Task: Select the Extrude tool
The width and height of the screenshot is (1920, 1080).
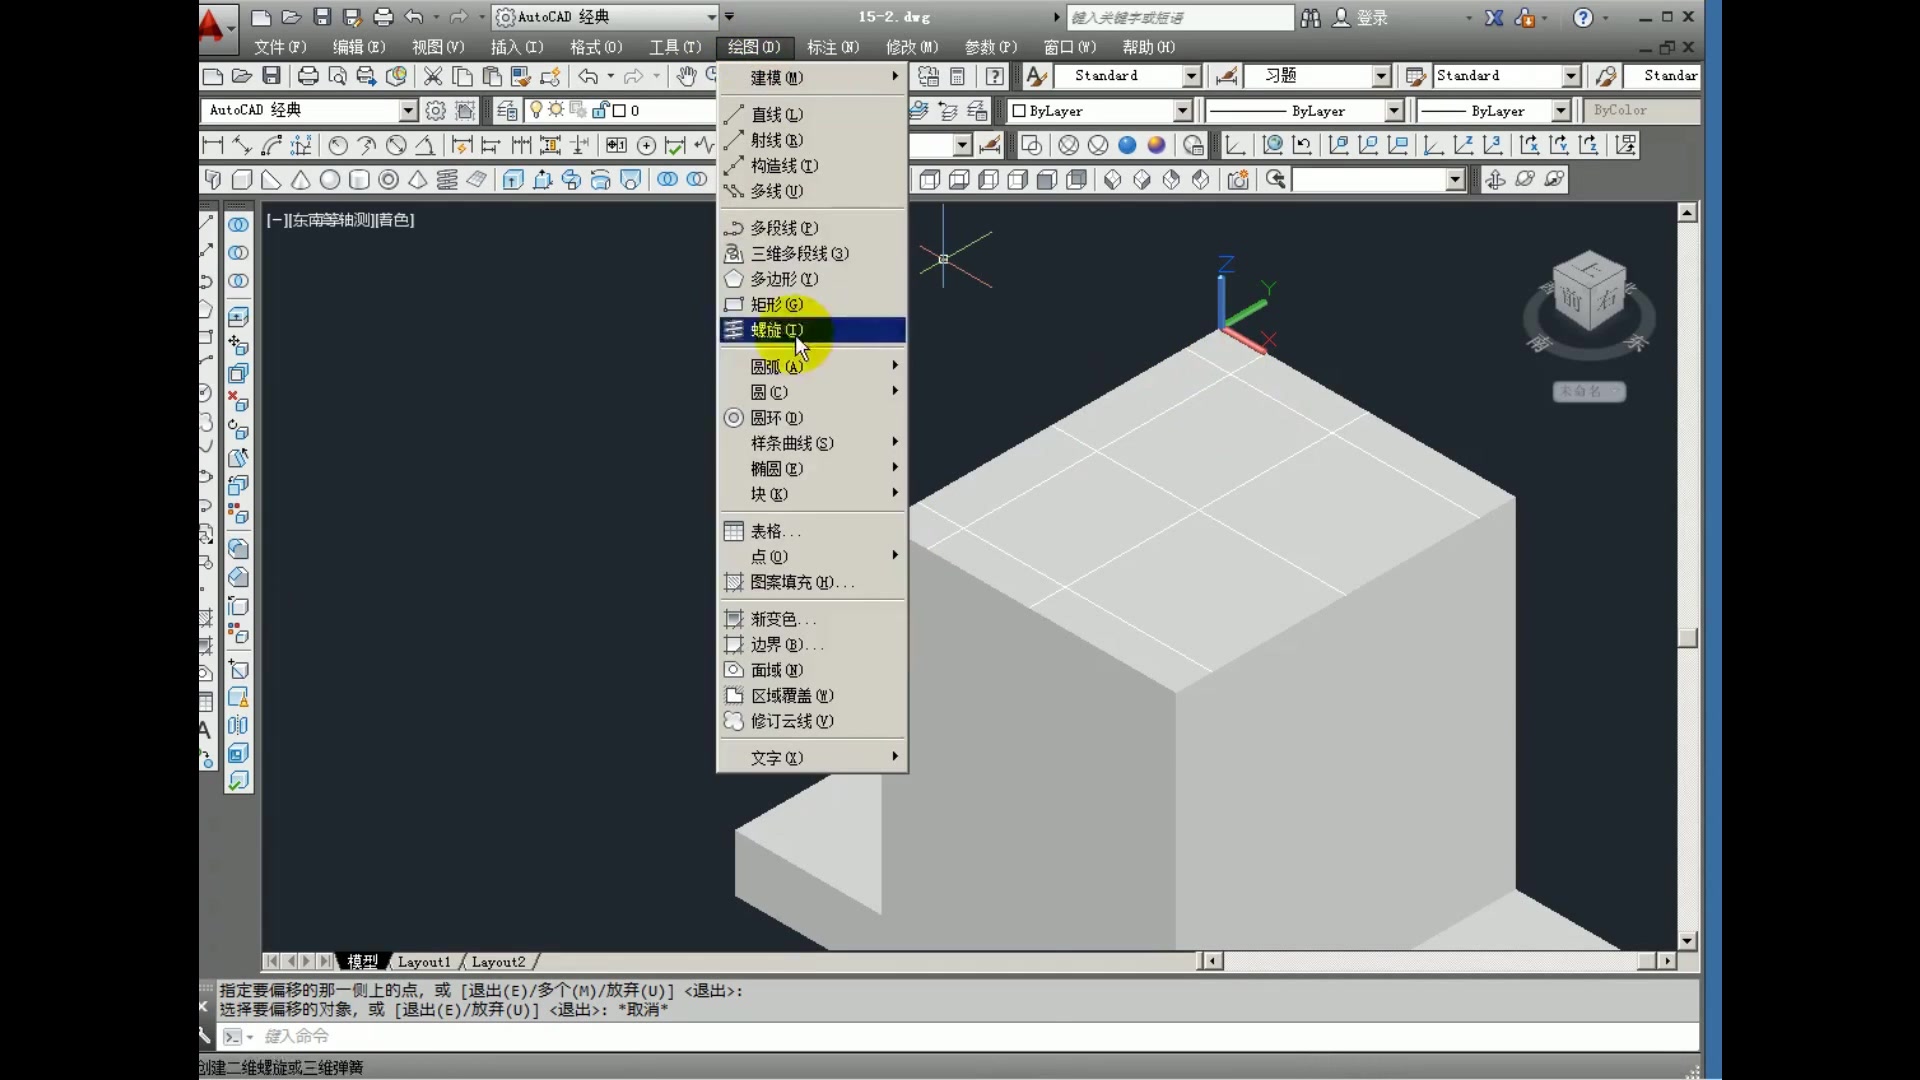Action: click(x=513, y=180)
